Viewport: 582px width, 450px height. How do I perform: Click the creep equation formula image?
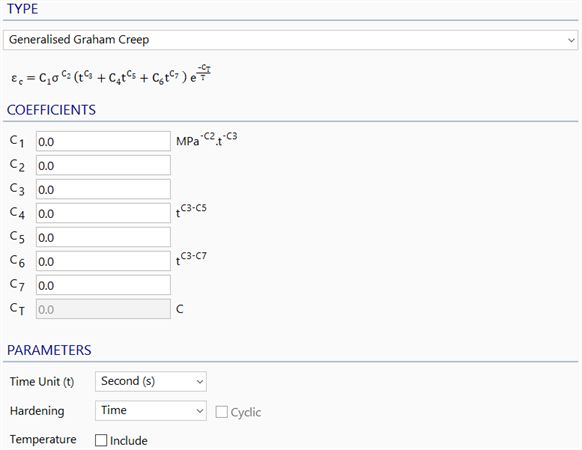(111, 75)
